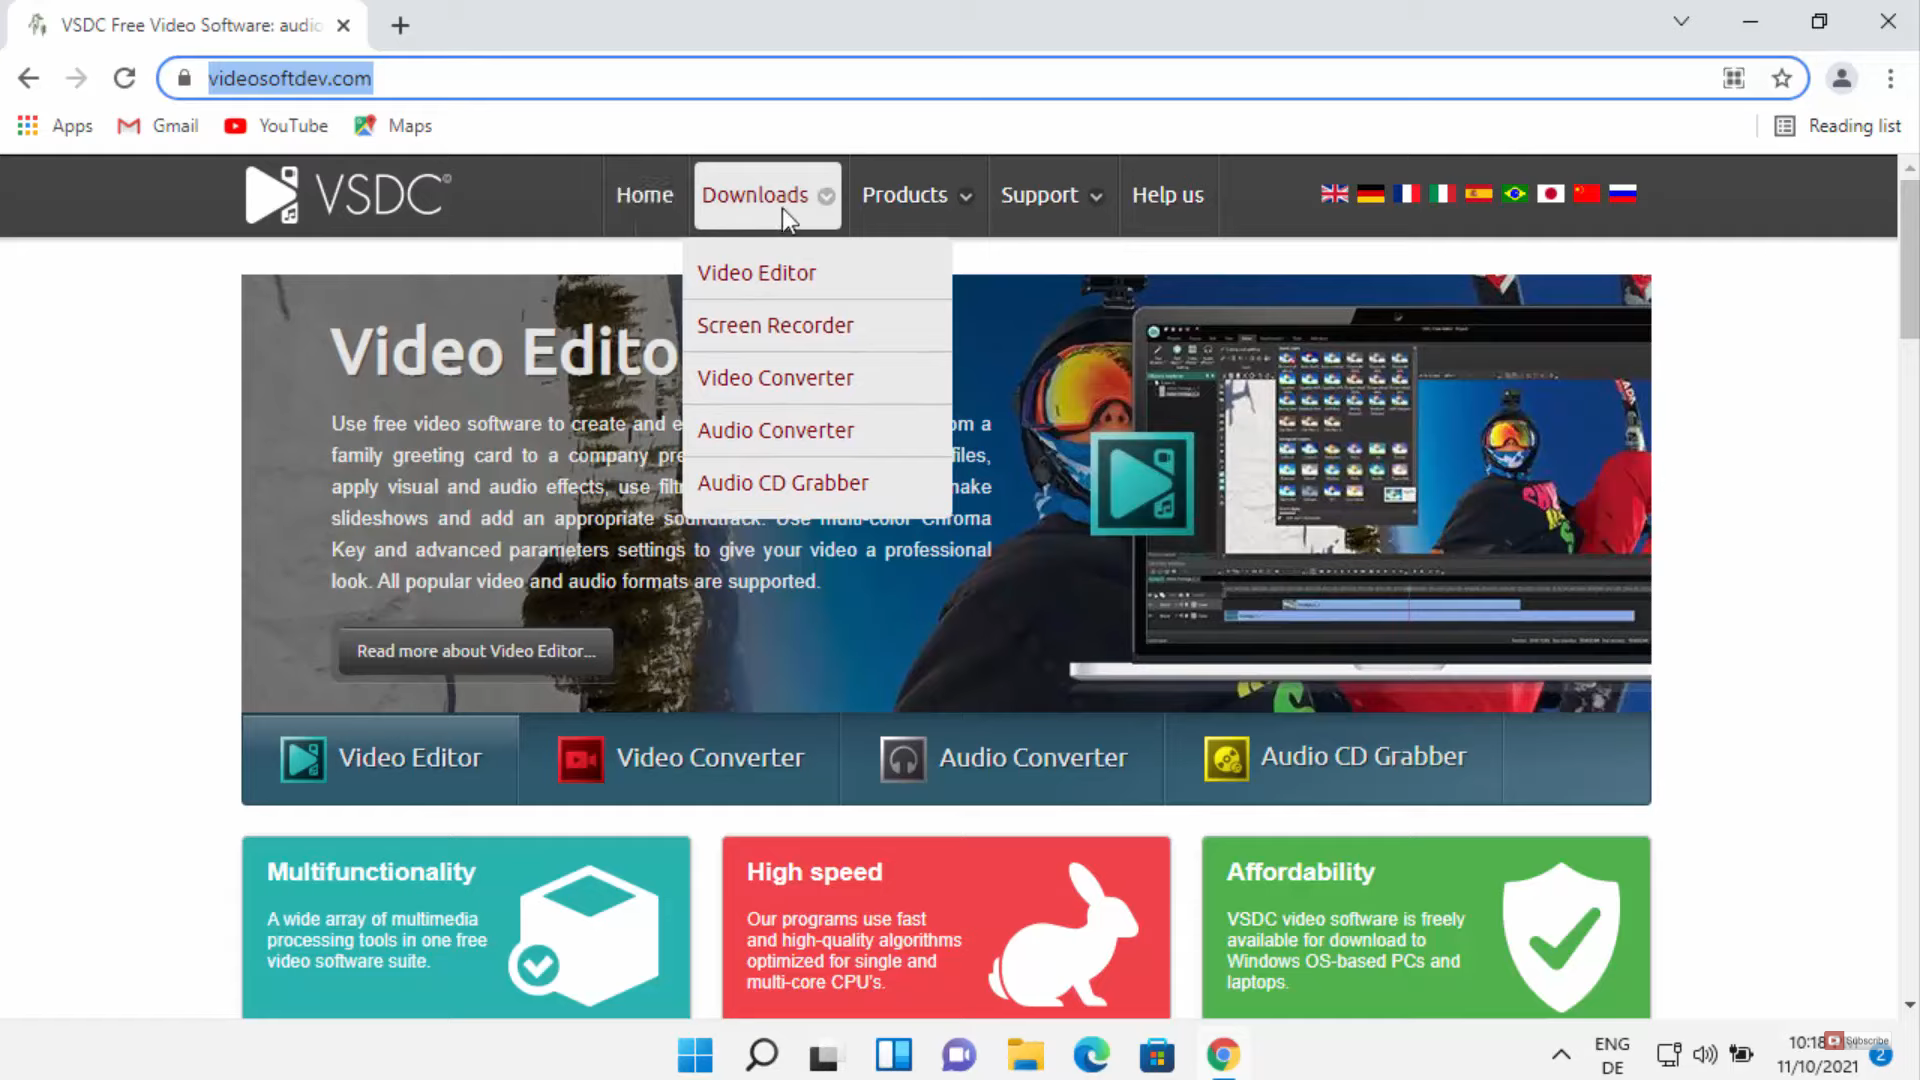Open the tab search chevron in title bar
The image size is (1920, 1080).
click(1681, 21)
